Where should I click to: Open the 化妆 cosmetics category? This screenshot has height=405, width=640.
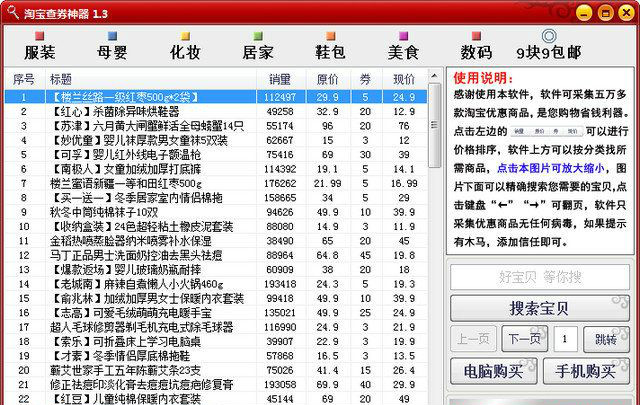coord(185,47)
